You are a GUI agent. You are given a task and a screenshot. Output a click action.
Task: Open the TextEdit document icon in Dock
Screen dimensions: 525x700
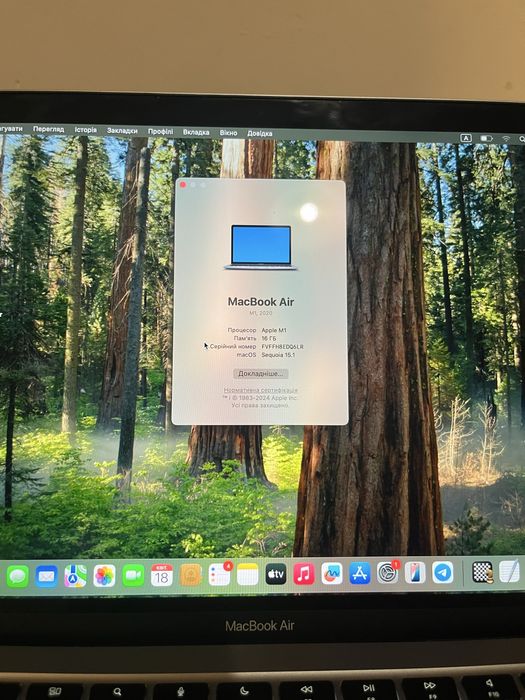tap(509, 571)
